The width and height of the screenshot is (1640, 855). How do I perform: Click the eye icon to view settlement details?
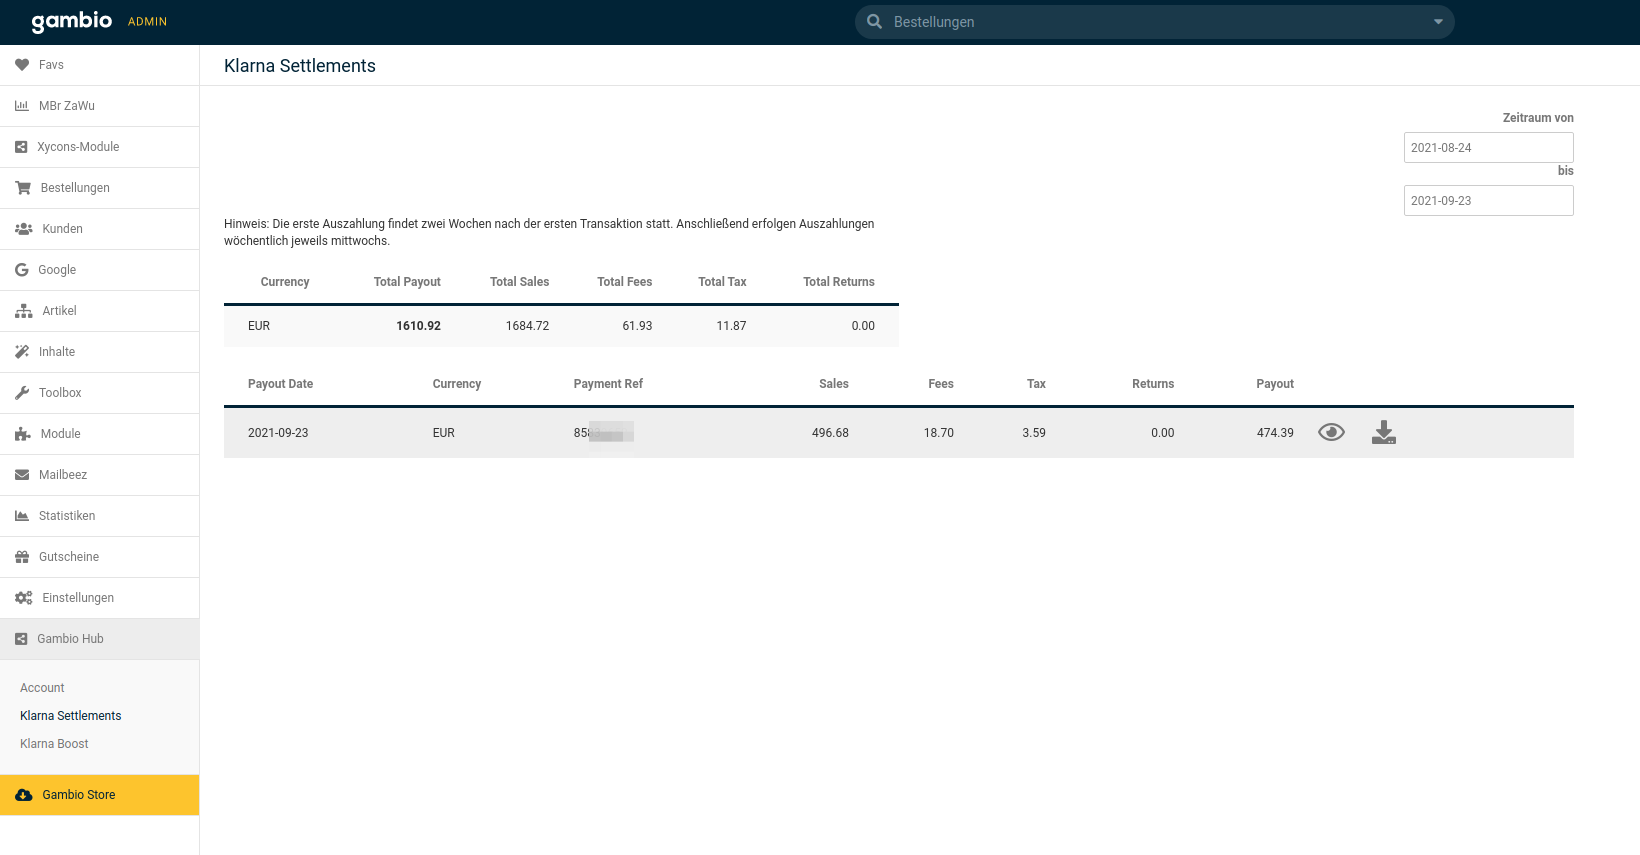tap(1331, 432)
